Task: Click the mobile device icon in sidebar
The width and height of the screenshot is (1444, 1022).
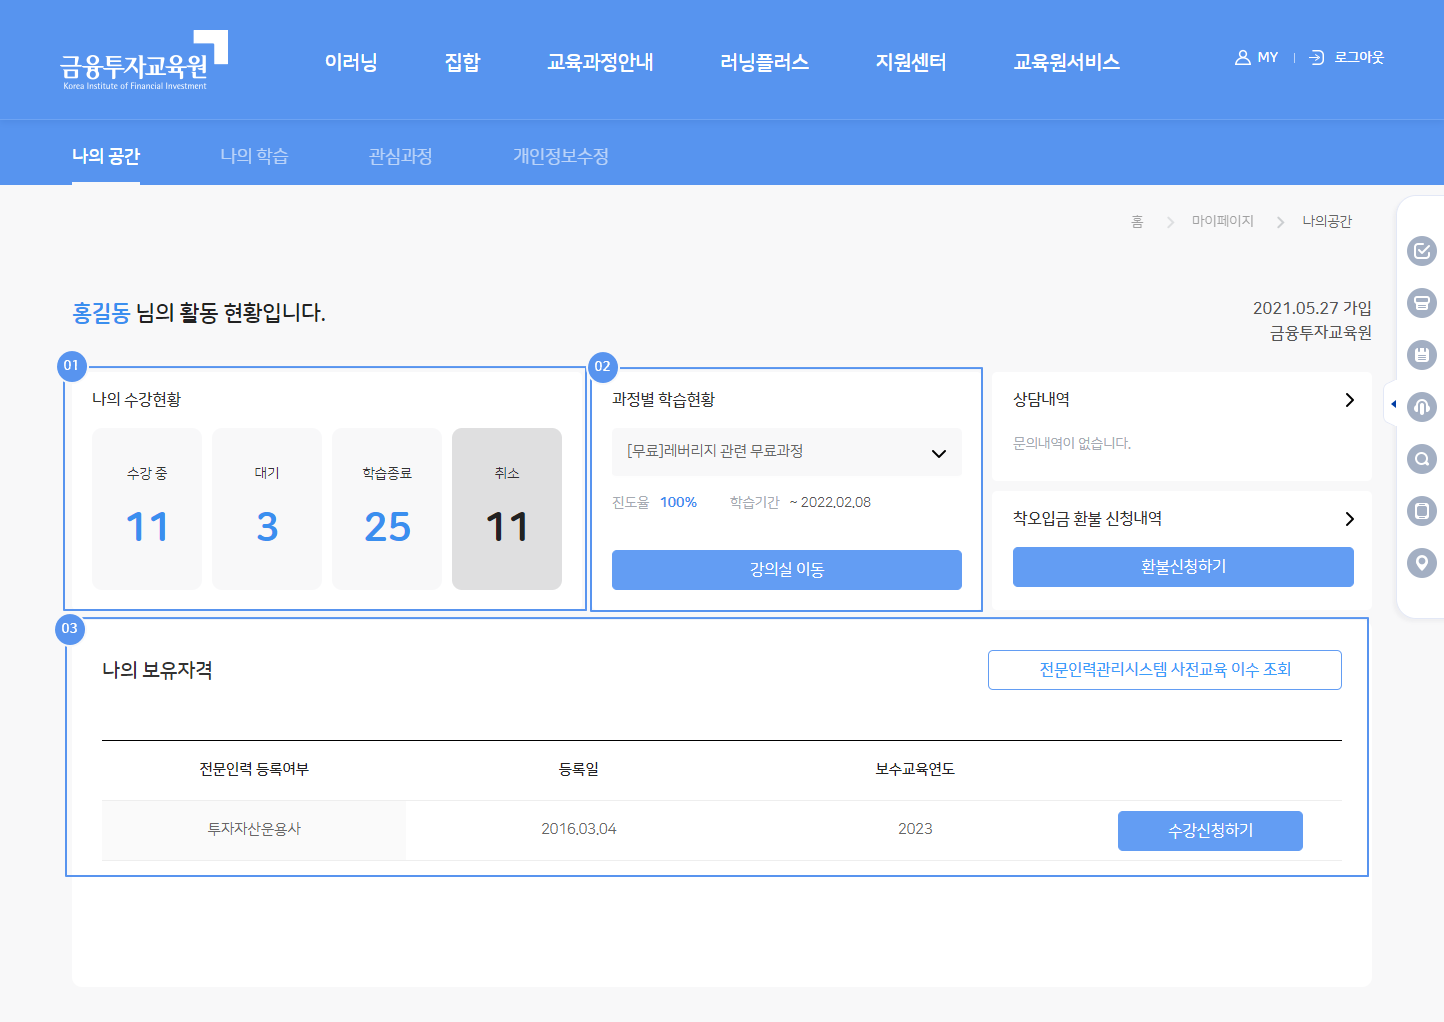Action: coord(1421,511)
